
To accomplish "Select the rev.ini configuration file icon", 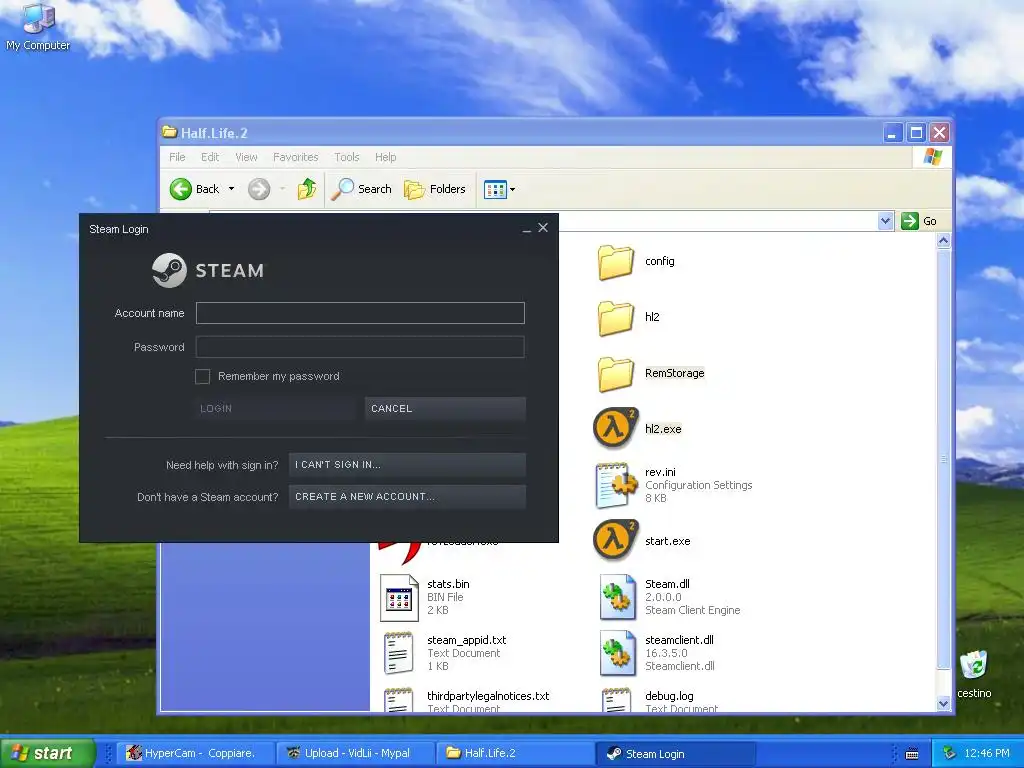I will click(616, 485).
